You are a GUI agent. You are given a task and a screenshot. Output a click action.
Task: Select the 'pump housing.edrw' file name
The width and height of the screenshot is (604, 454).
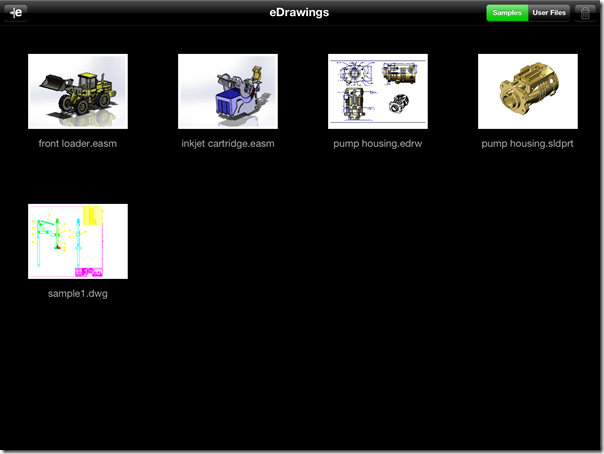pos(378,144)
